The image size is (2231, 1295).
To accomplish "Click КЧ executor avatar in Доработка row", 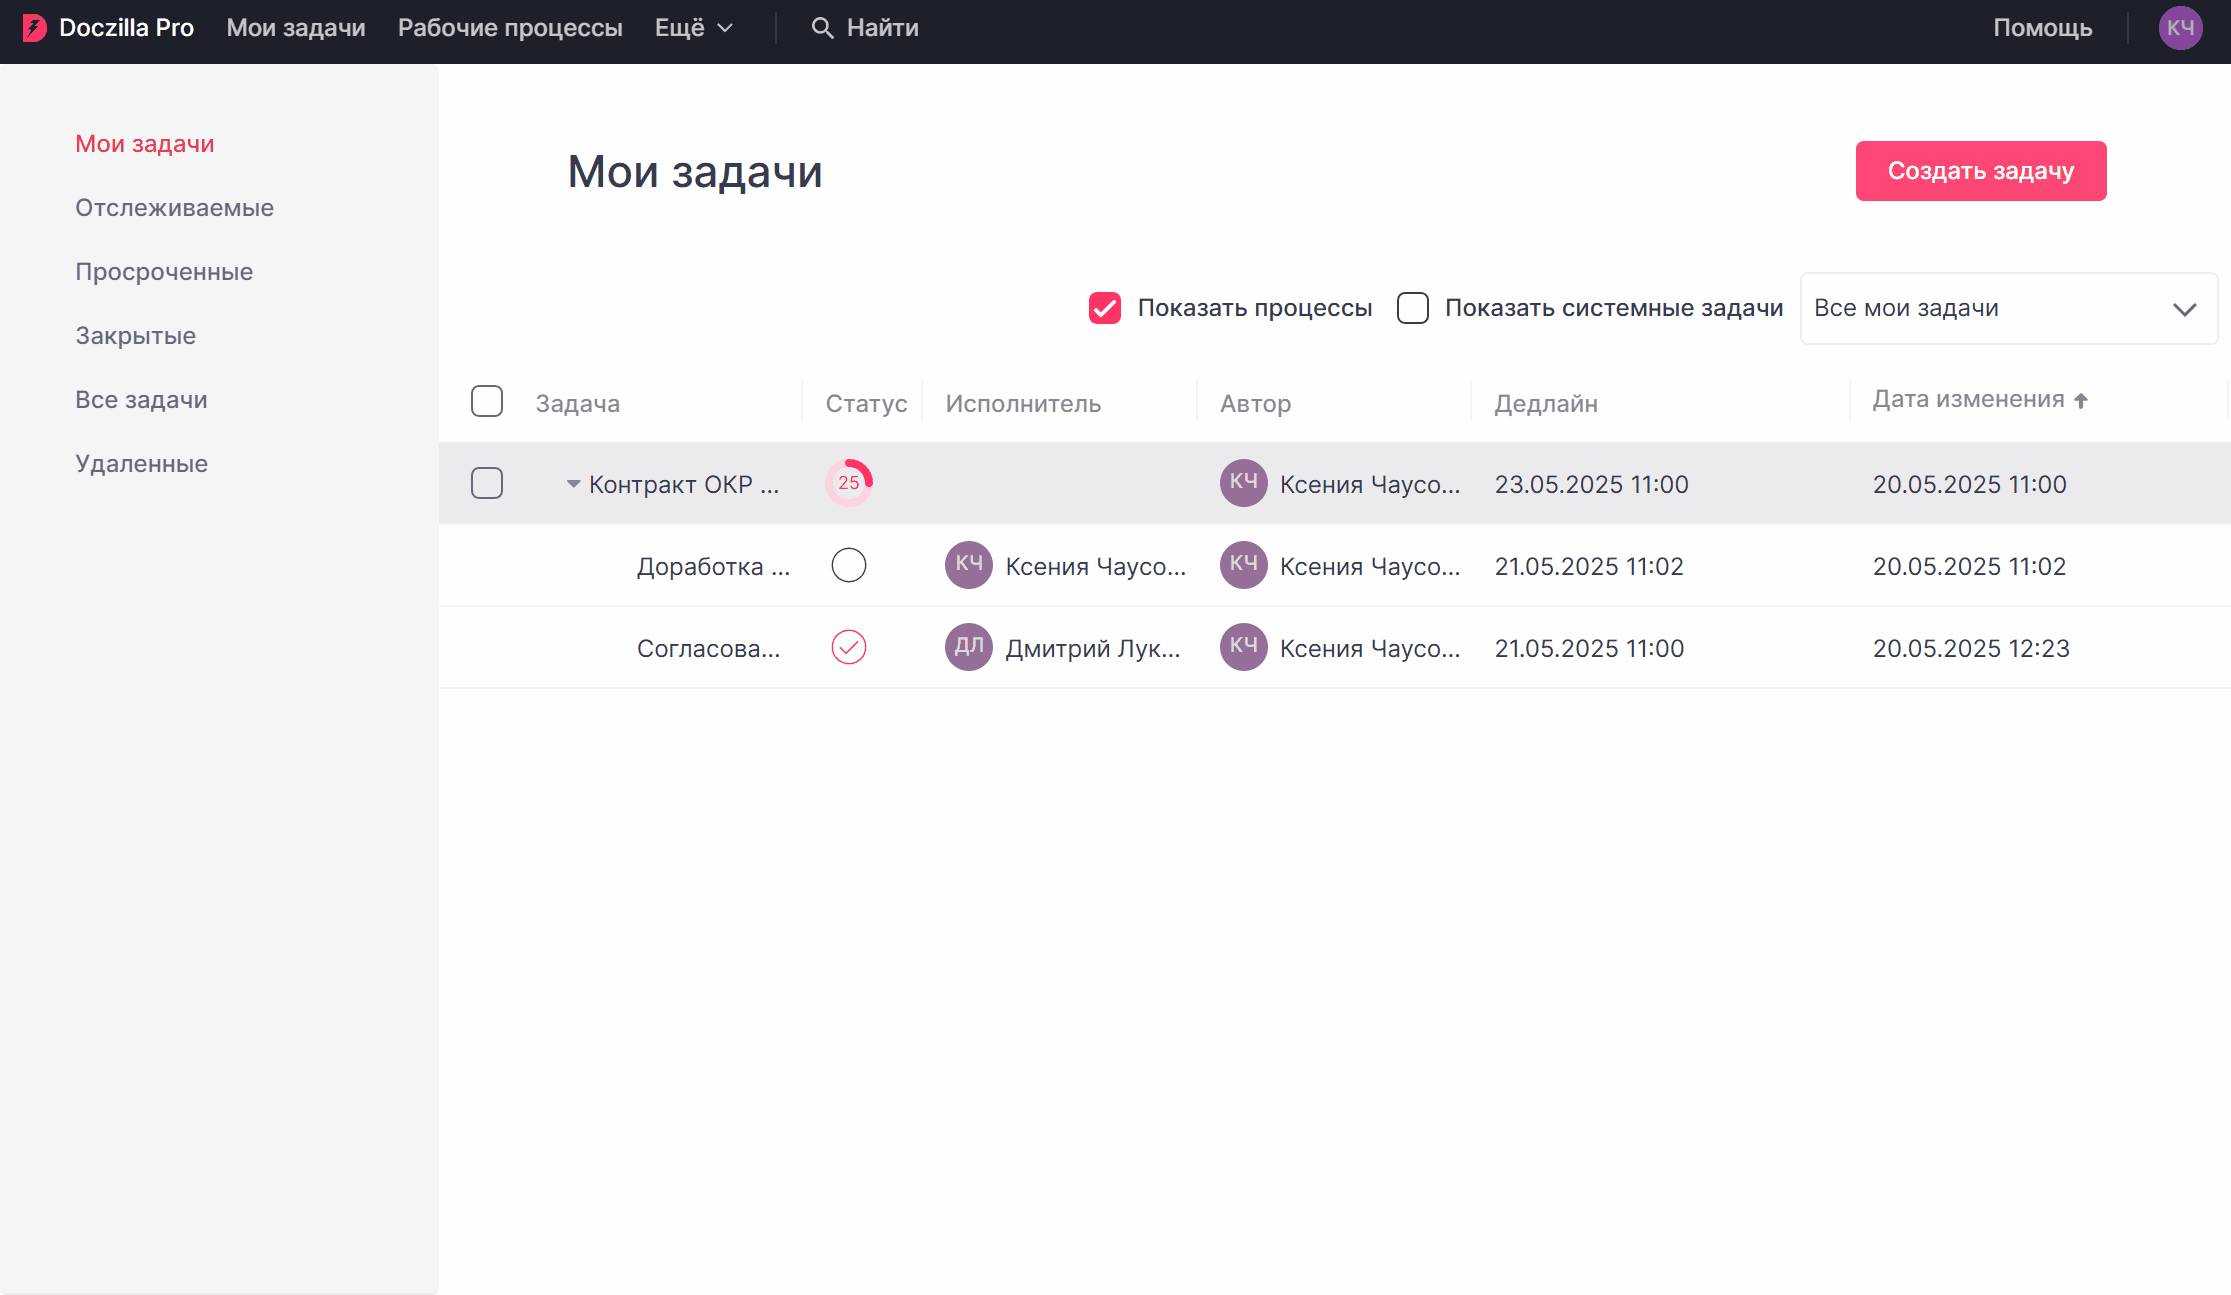I will click(x=969, y=565).
